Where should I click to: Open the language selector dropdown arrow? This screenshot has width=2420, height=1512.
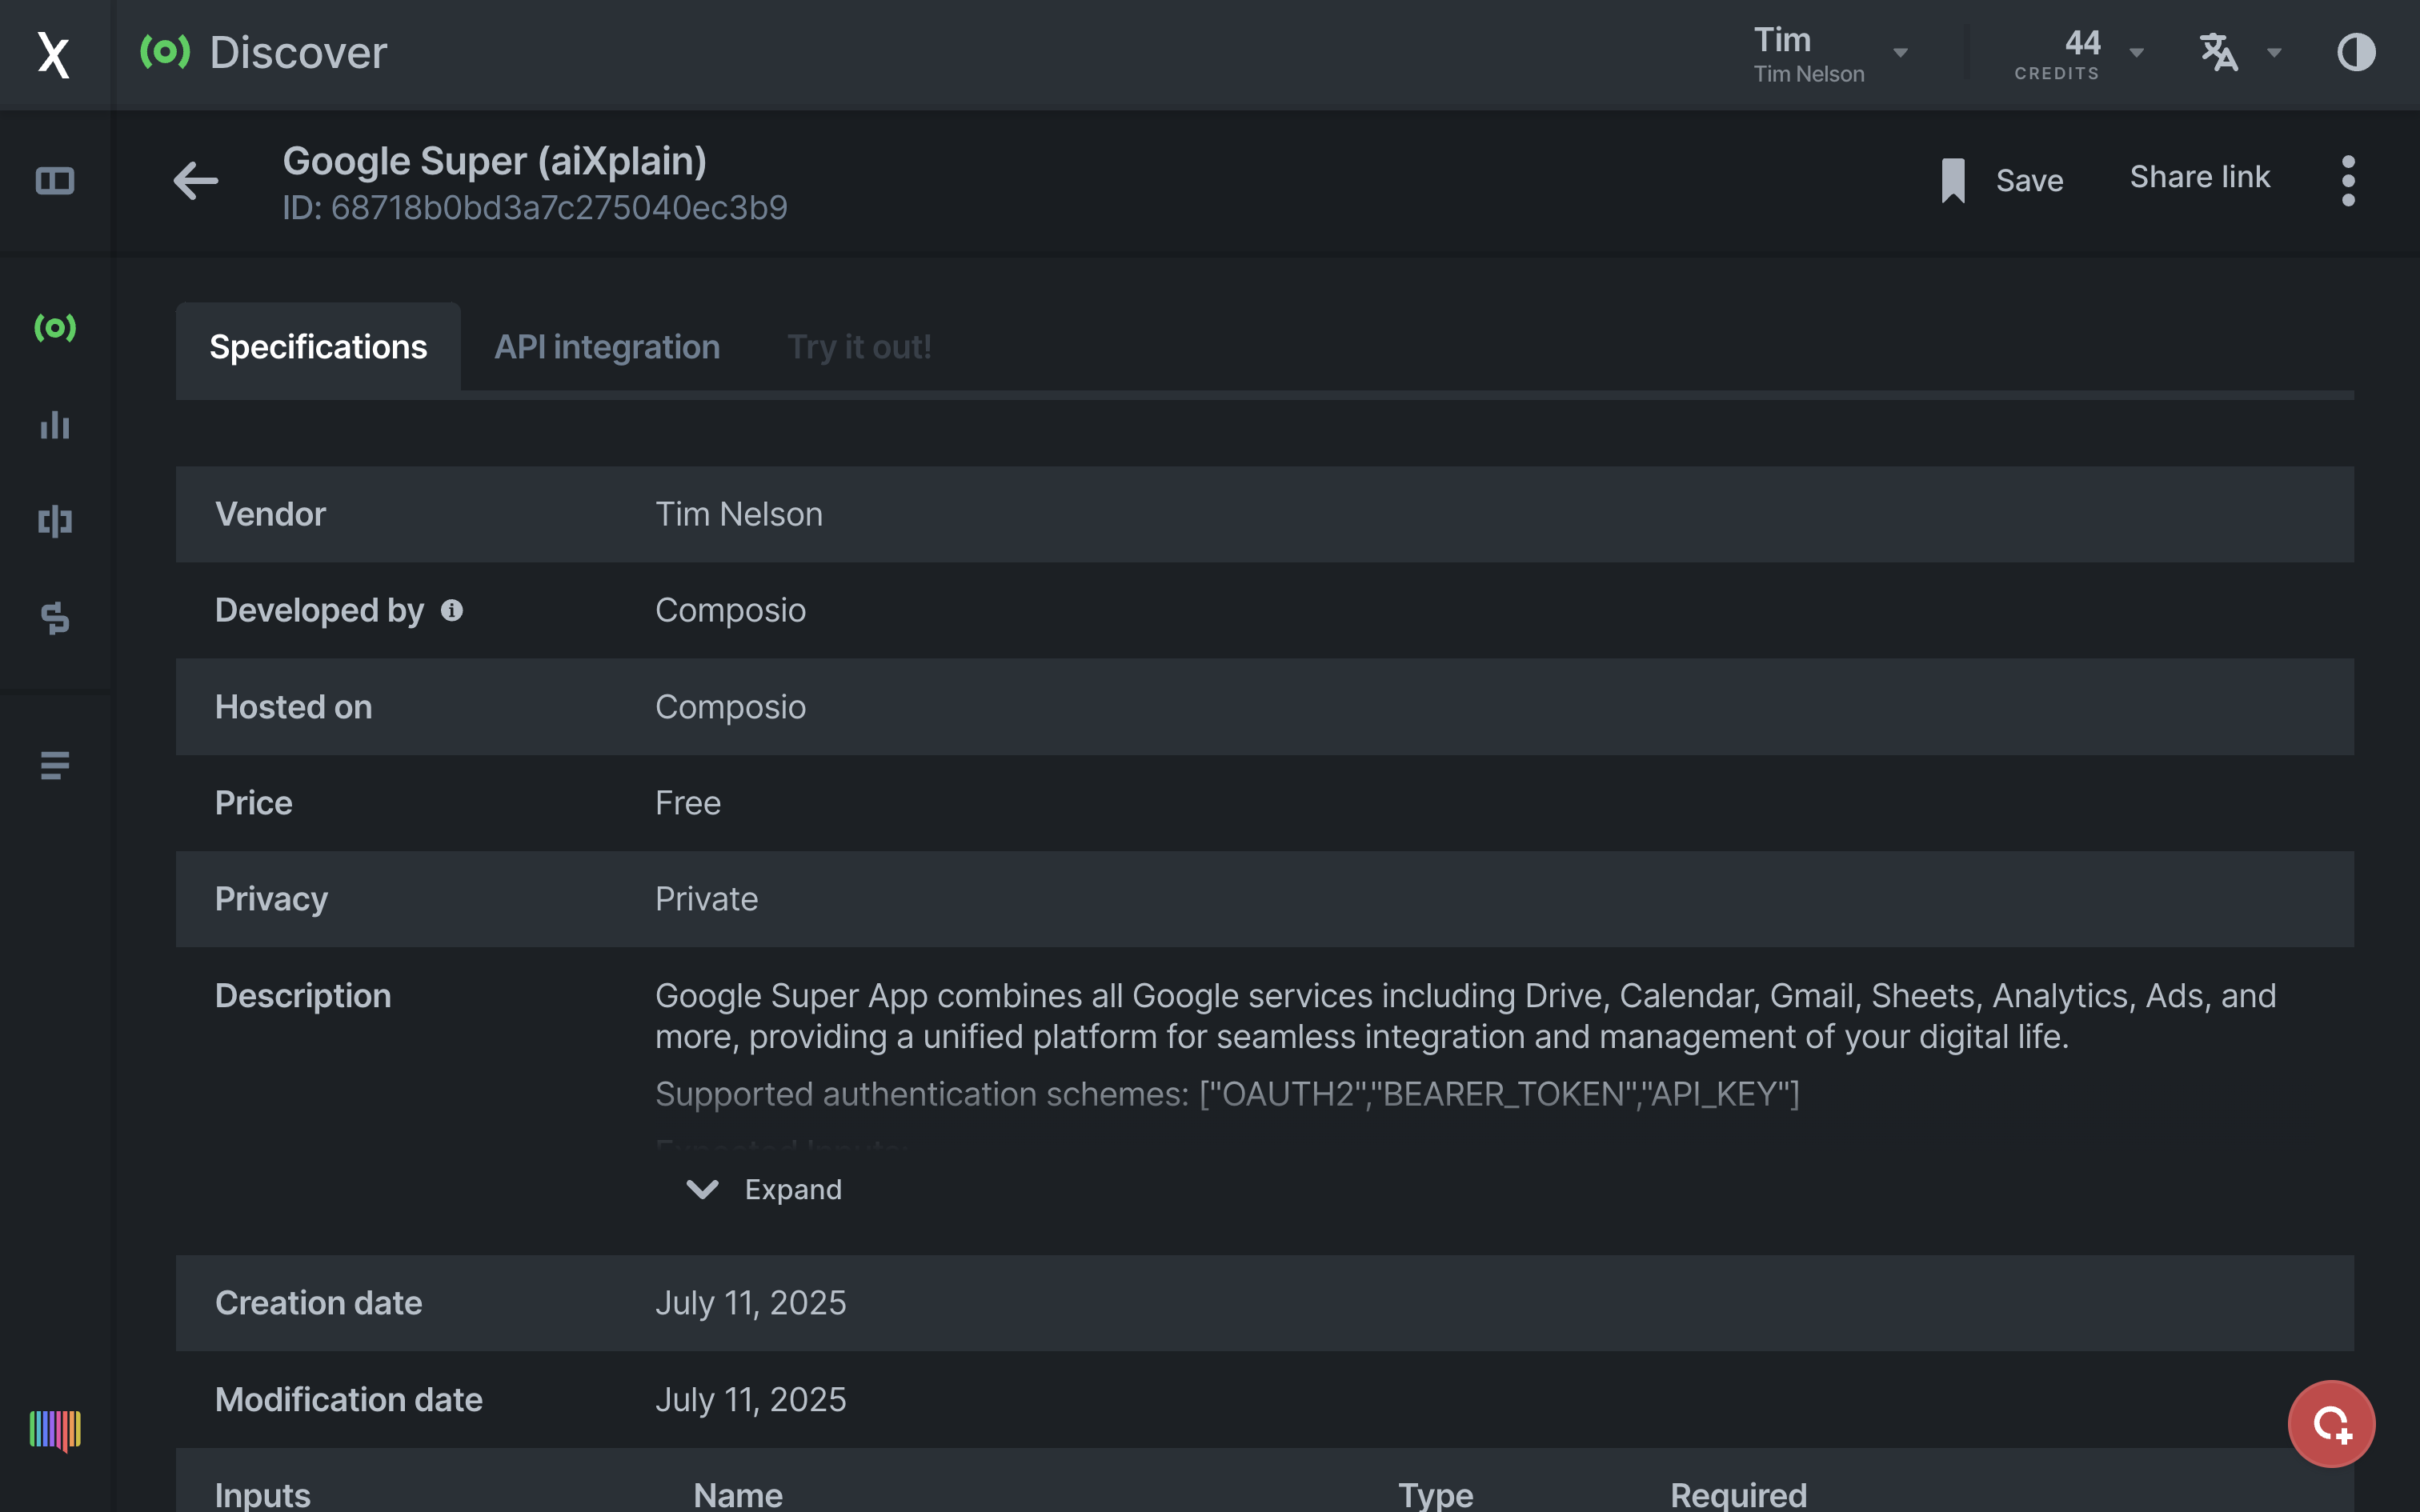[x=2274, y=53]
